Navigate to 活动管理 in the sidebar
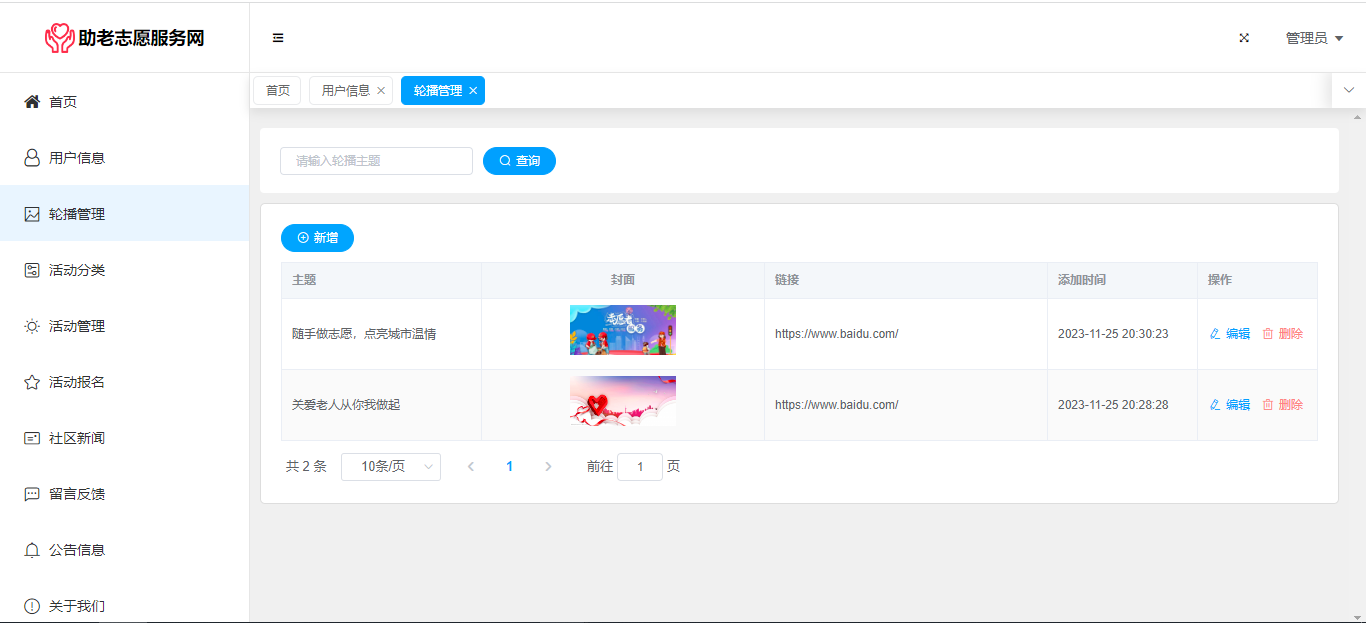 click(x=76, y=326)
